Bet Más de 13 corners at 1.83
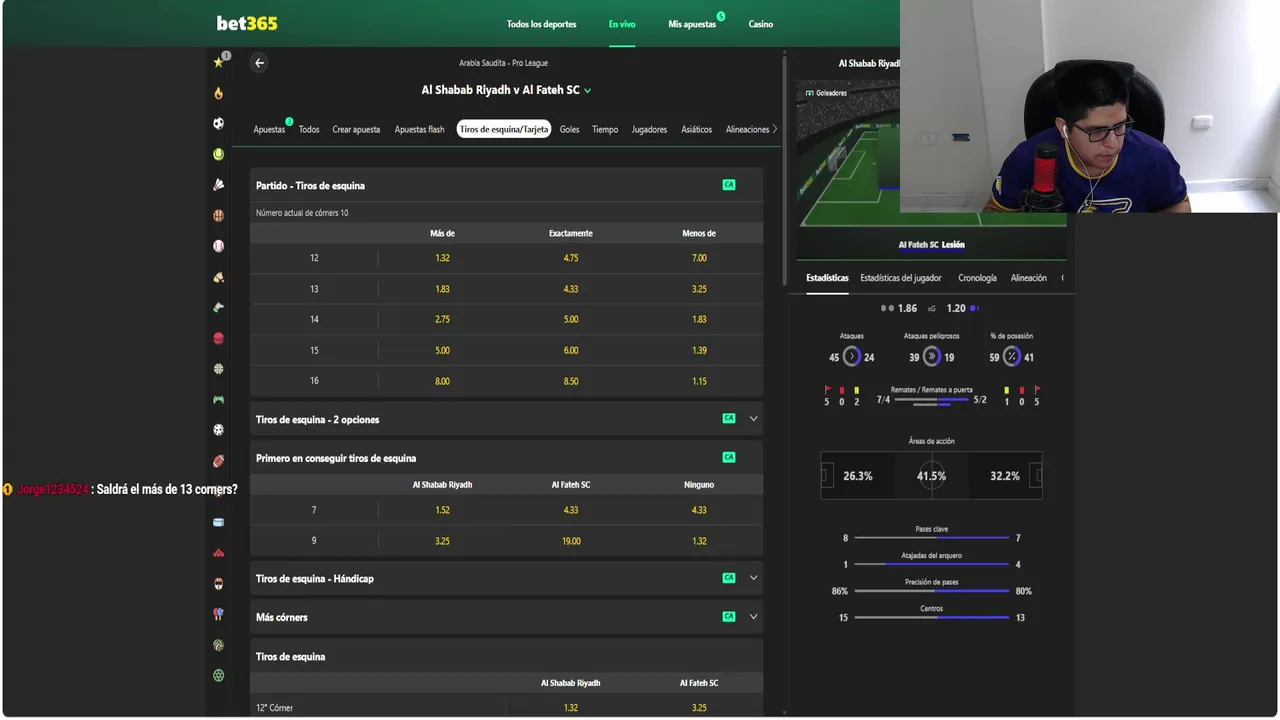Screen dimensions: 1280x720 (442, 289)
